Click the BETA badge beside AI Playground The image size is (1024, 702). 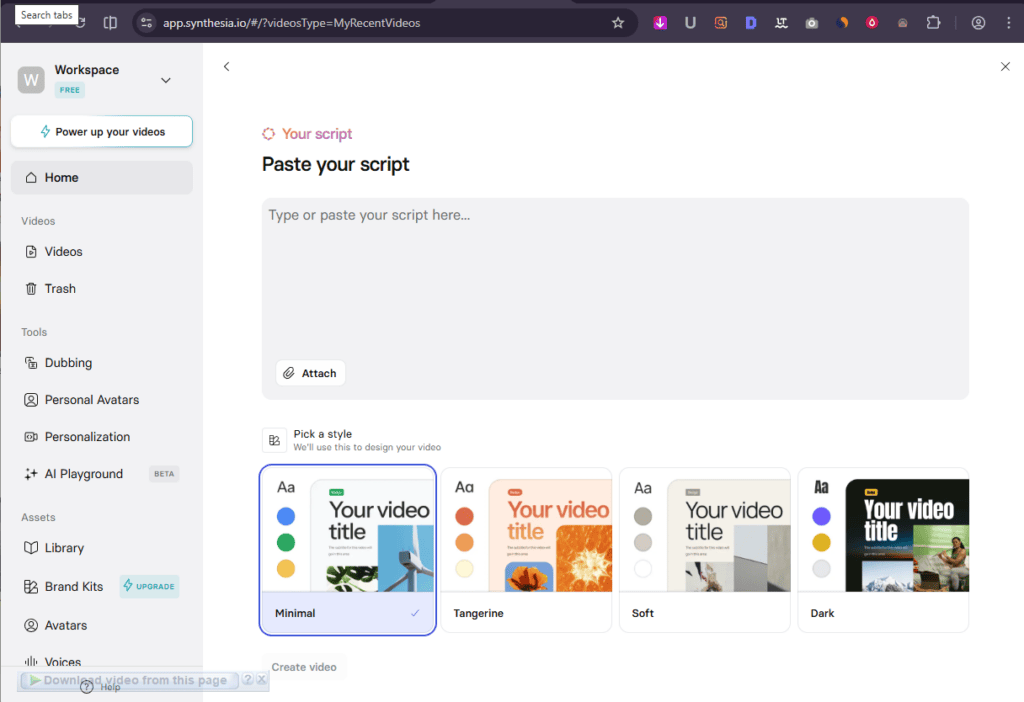click(164, 474)
